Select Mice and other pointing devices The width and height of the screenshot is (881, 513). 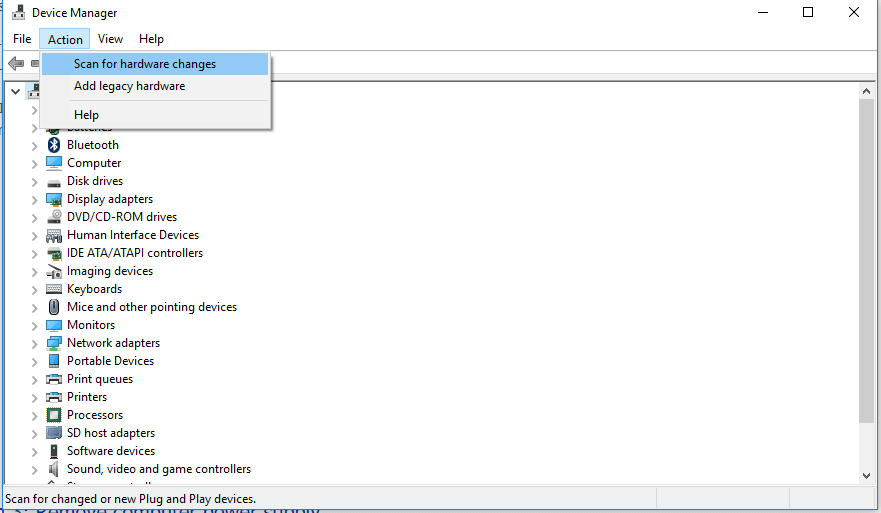(151, 307)
